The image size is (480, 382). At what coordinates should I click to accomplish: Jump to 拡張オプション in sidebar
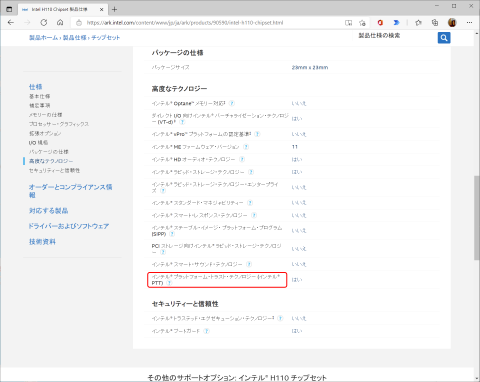coord(45,133)
